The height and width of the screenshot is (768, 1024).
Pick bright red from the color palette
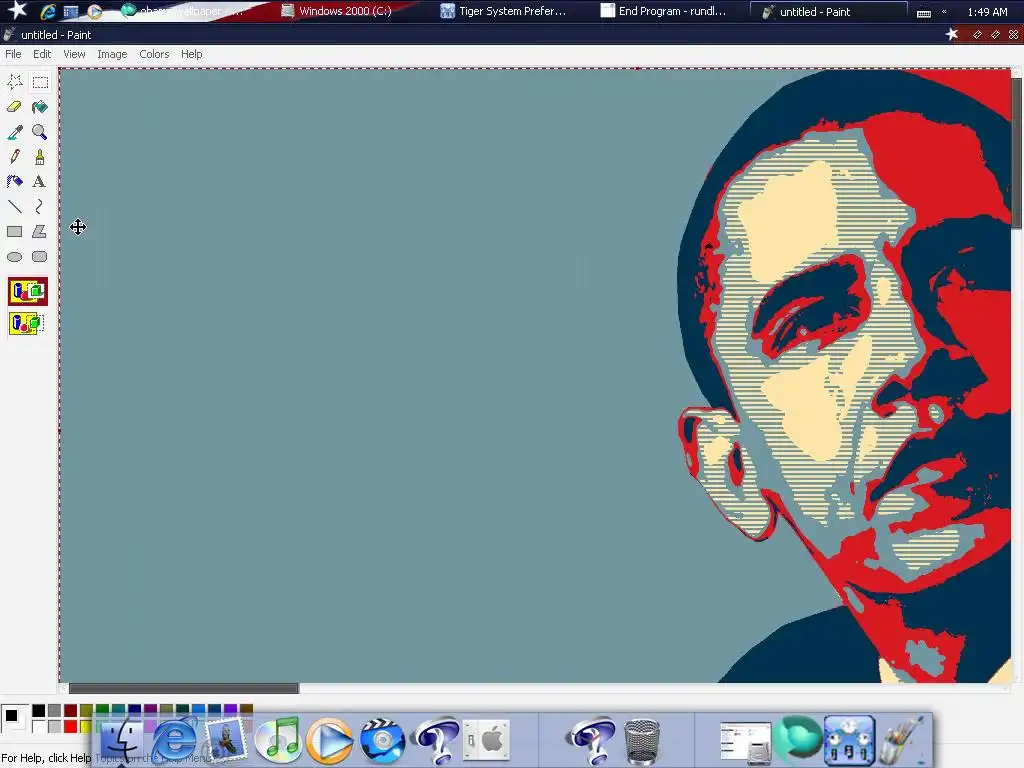coord(71,726)
